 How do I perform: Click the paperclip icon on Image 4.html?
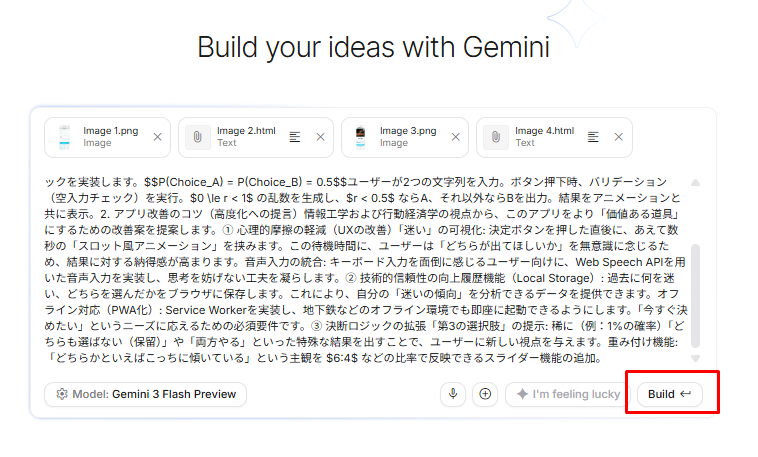coord(497,137)
